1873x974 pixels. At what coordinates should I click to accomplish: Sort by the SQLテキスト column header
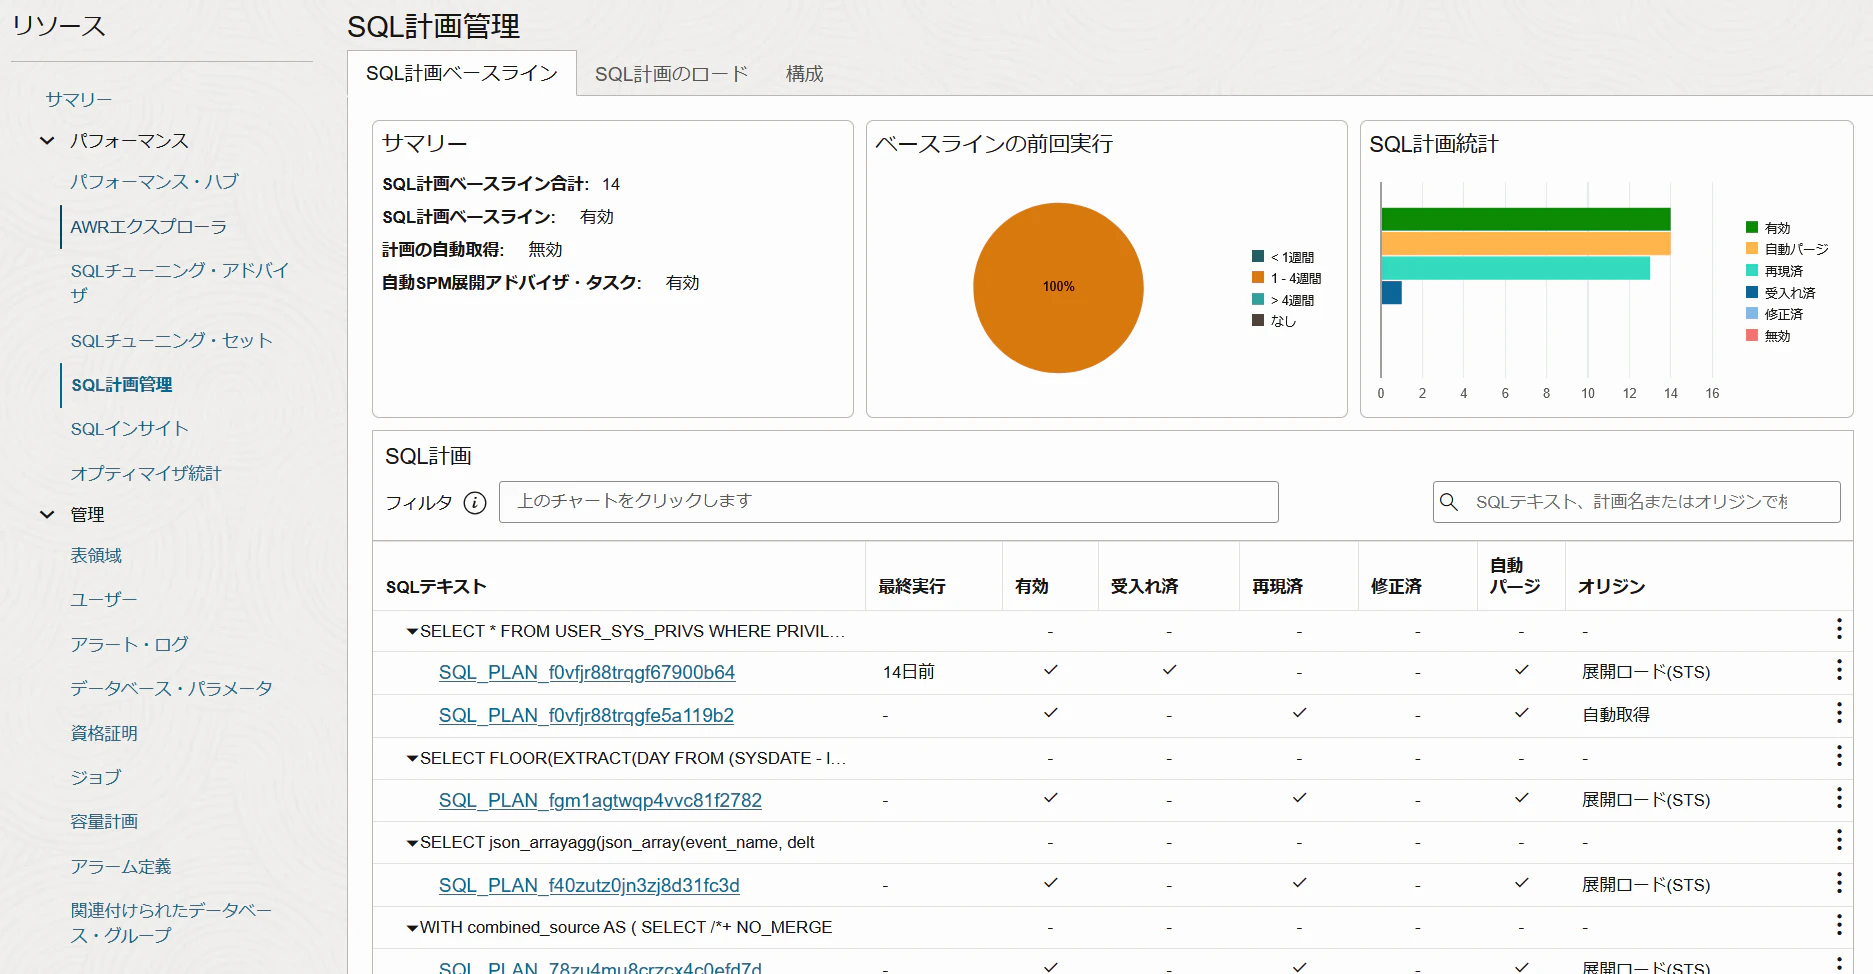tap(436, 587)
